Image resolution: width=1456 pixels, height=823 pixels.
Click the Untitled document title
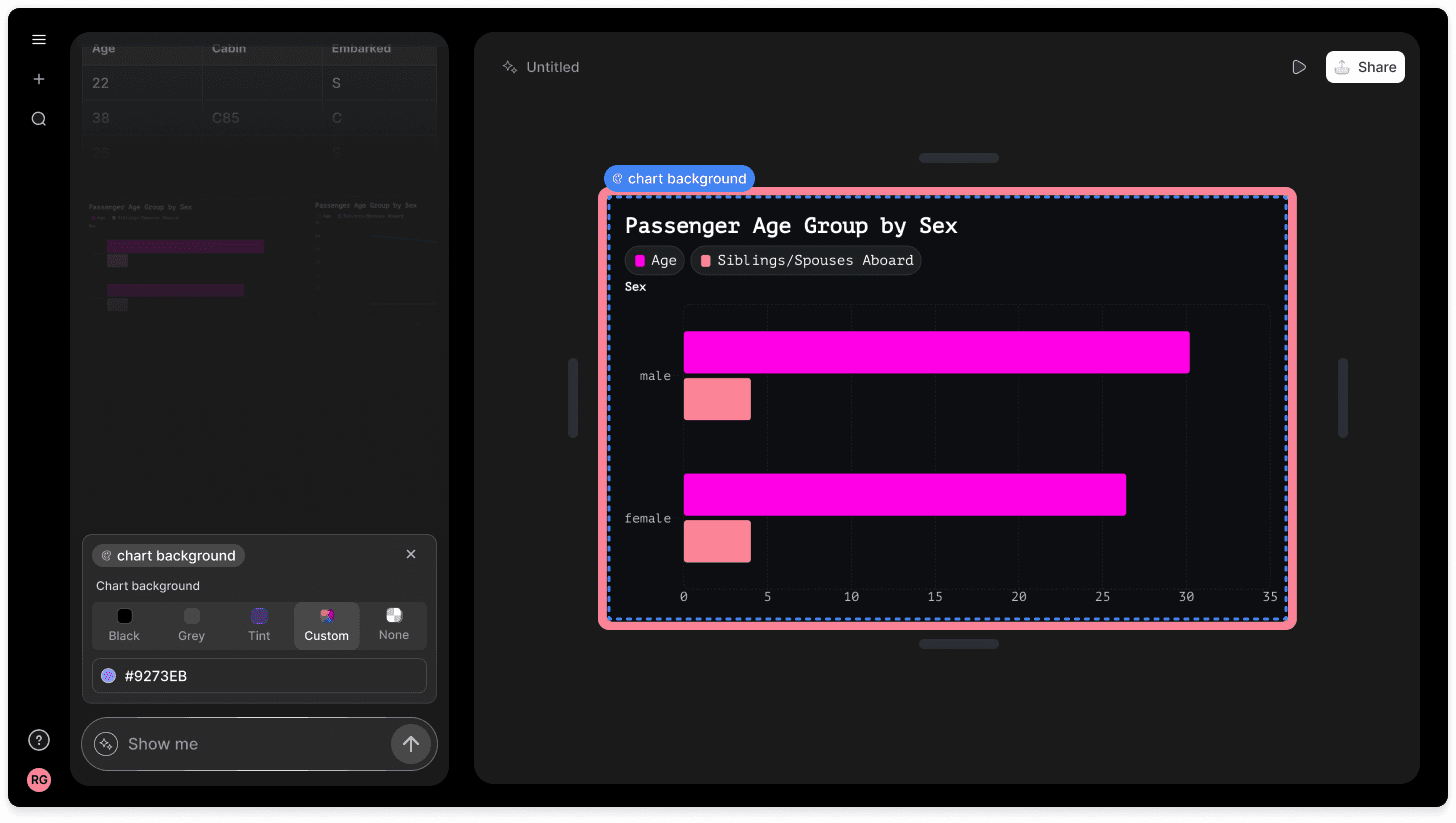point(552,67)
